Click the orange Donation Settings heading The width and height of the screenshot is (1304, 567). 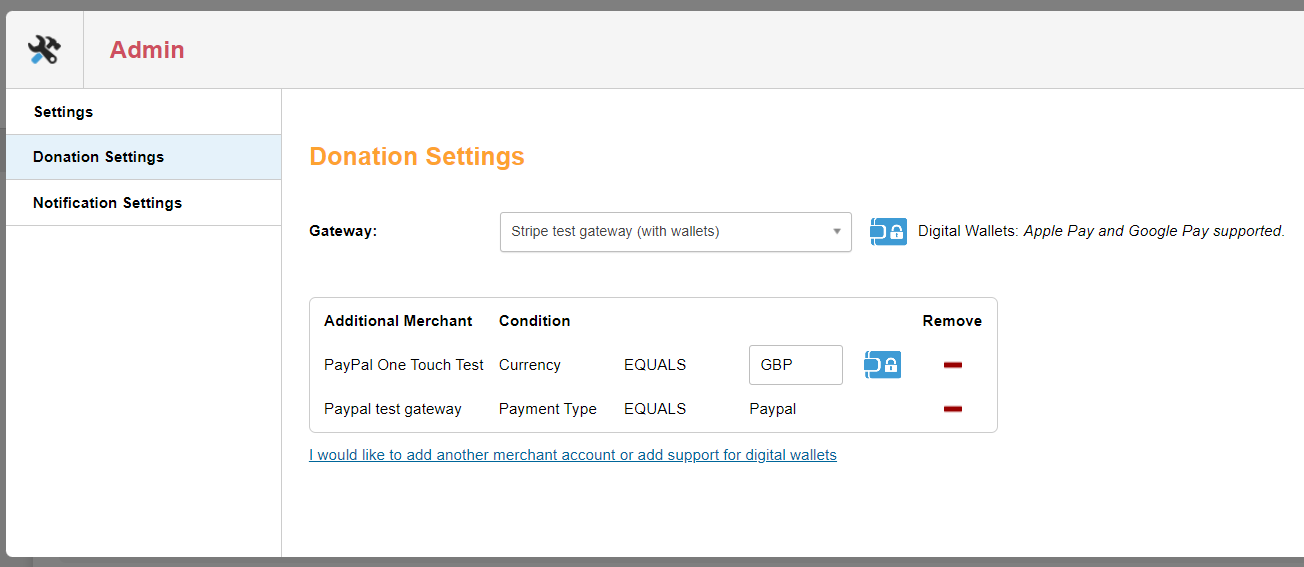[417, 157]
